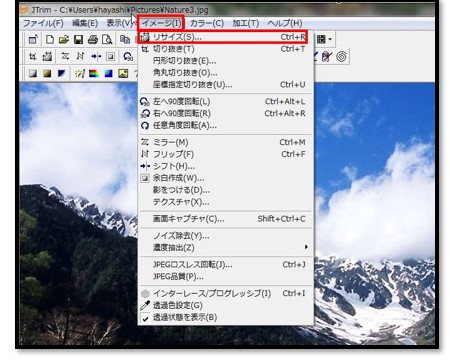Image resolution: width=450 pixels, height=360 pixels.
Task: Select 角丸切り抜き(O)... menu entry
Action: click(x=226, y=73)
